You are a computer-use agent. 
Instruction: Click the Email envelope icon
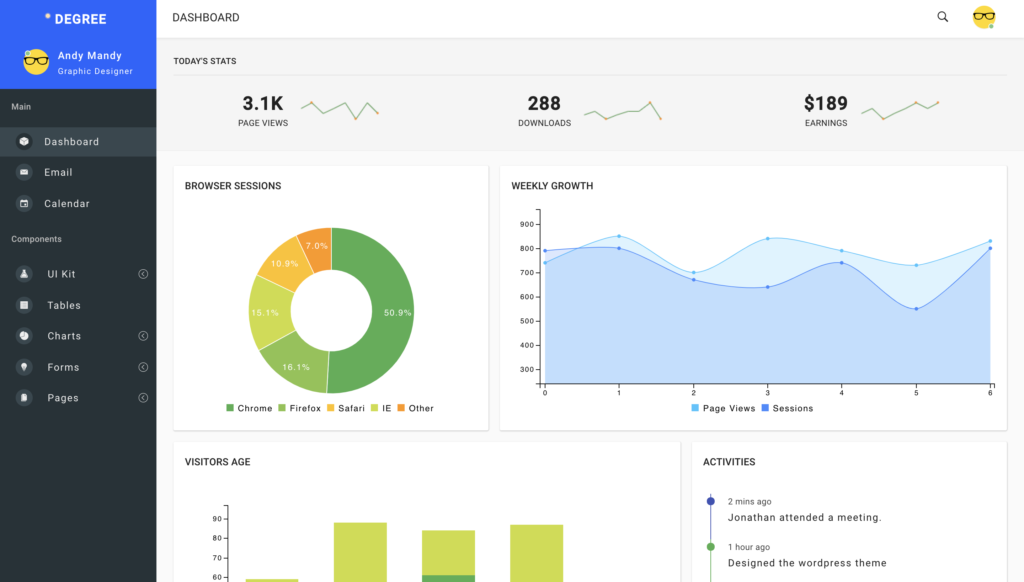coord(24,172)
